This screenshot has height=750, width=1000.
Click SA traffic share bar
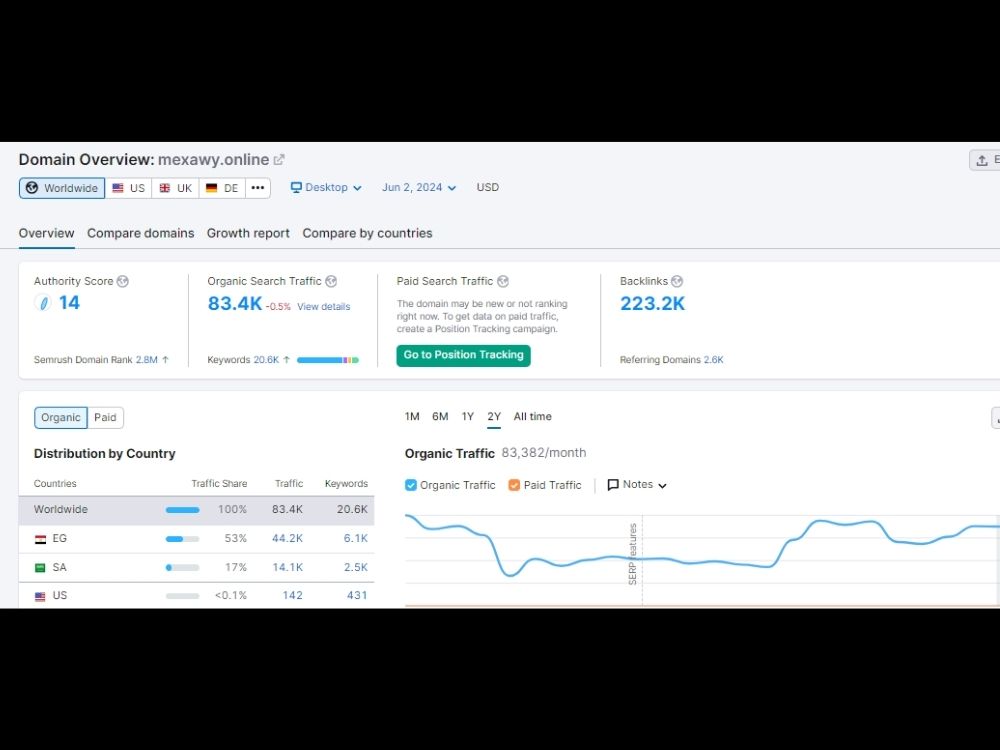click(x=182, y=568)
